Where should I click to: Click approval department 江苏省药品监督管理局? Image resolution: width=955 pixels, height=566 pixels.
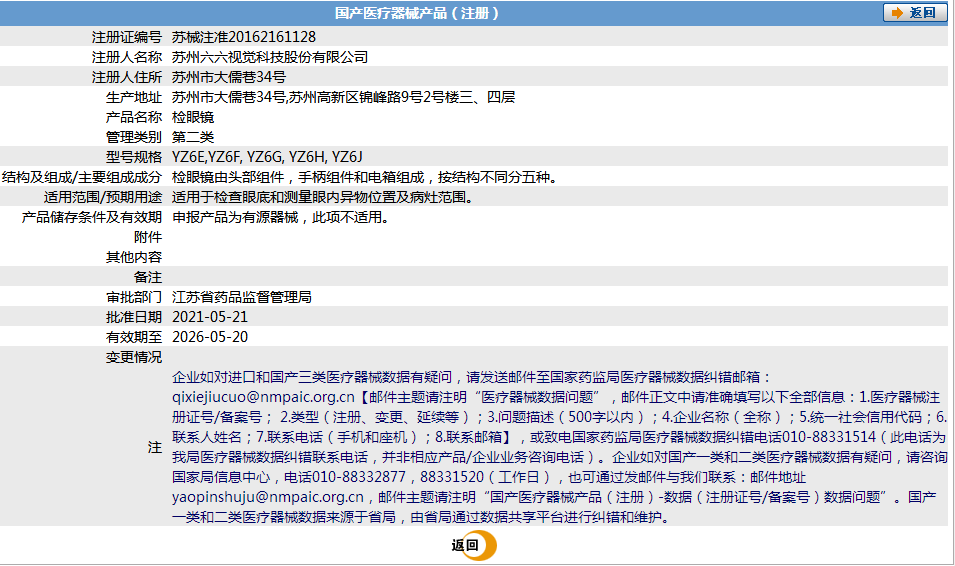pyautogui.click(x=242, y=297)
